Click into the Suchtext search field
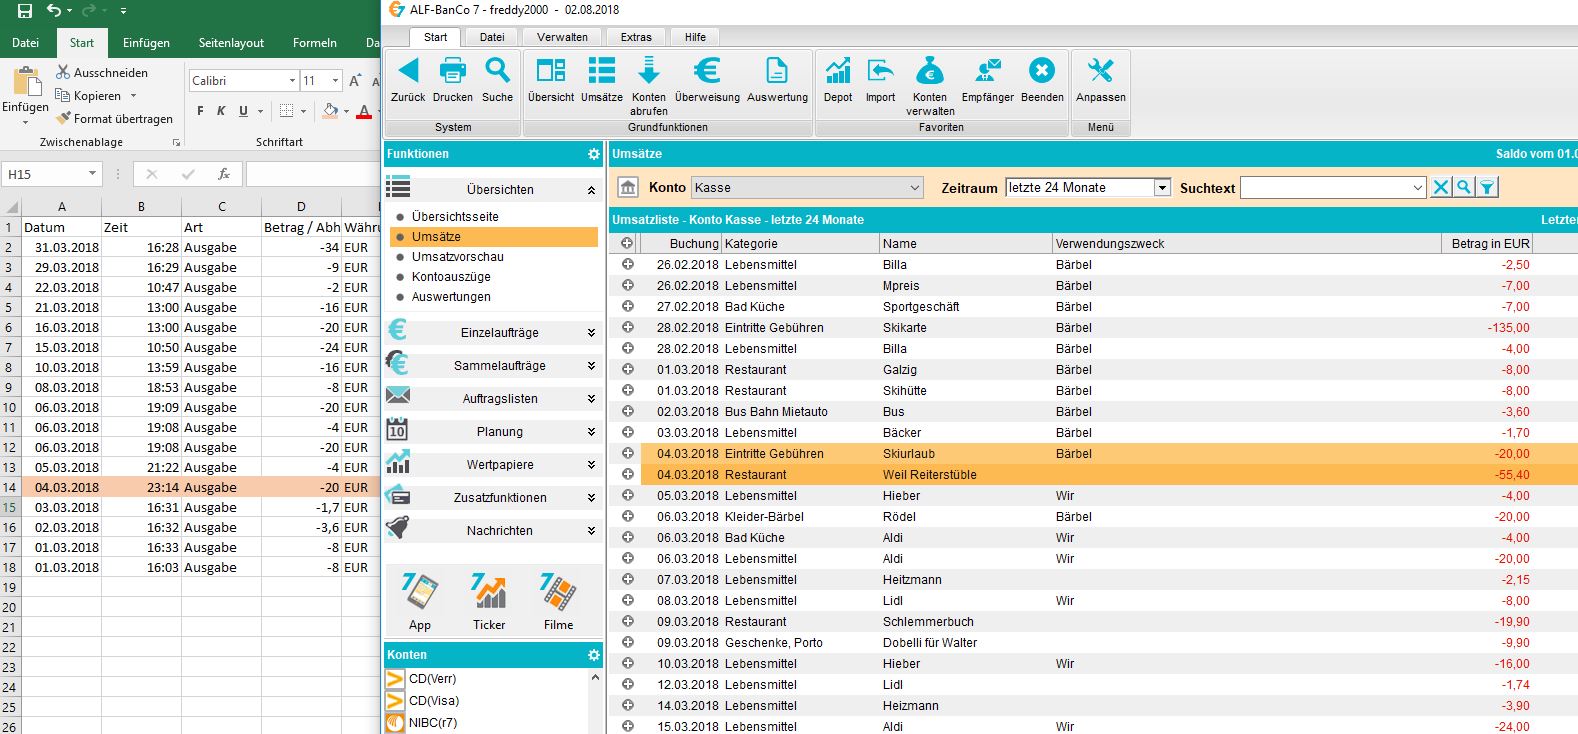The image size is (1578, 734). click(x=1325, y=187)
